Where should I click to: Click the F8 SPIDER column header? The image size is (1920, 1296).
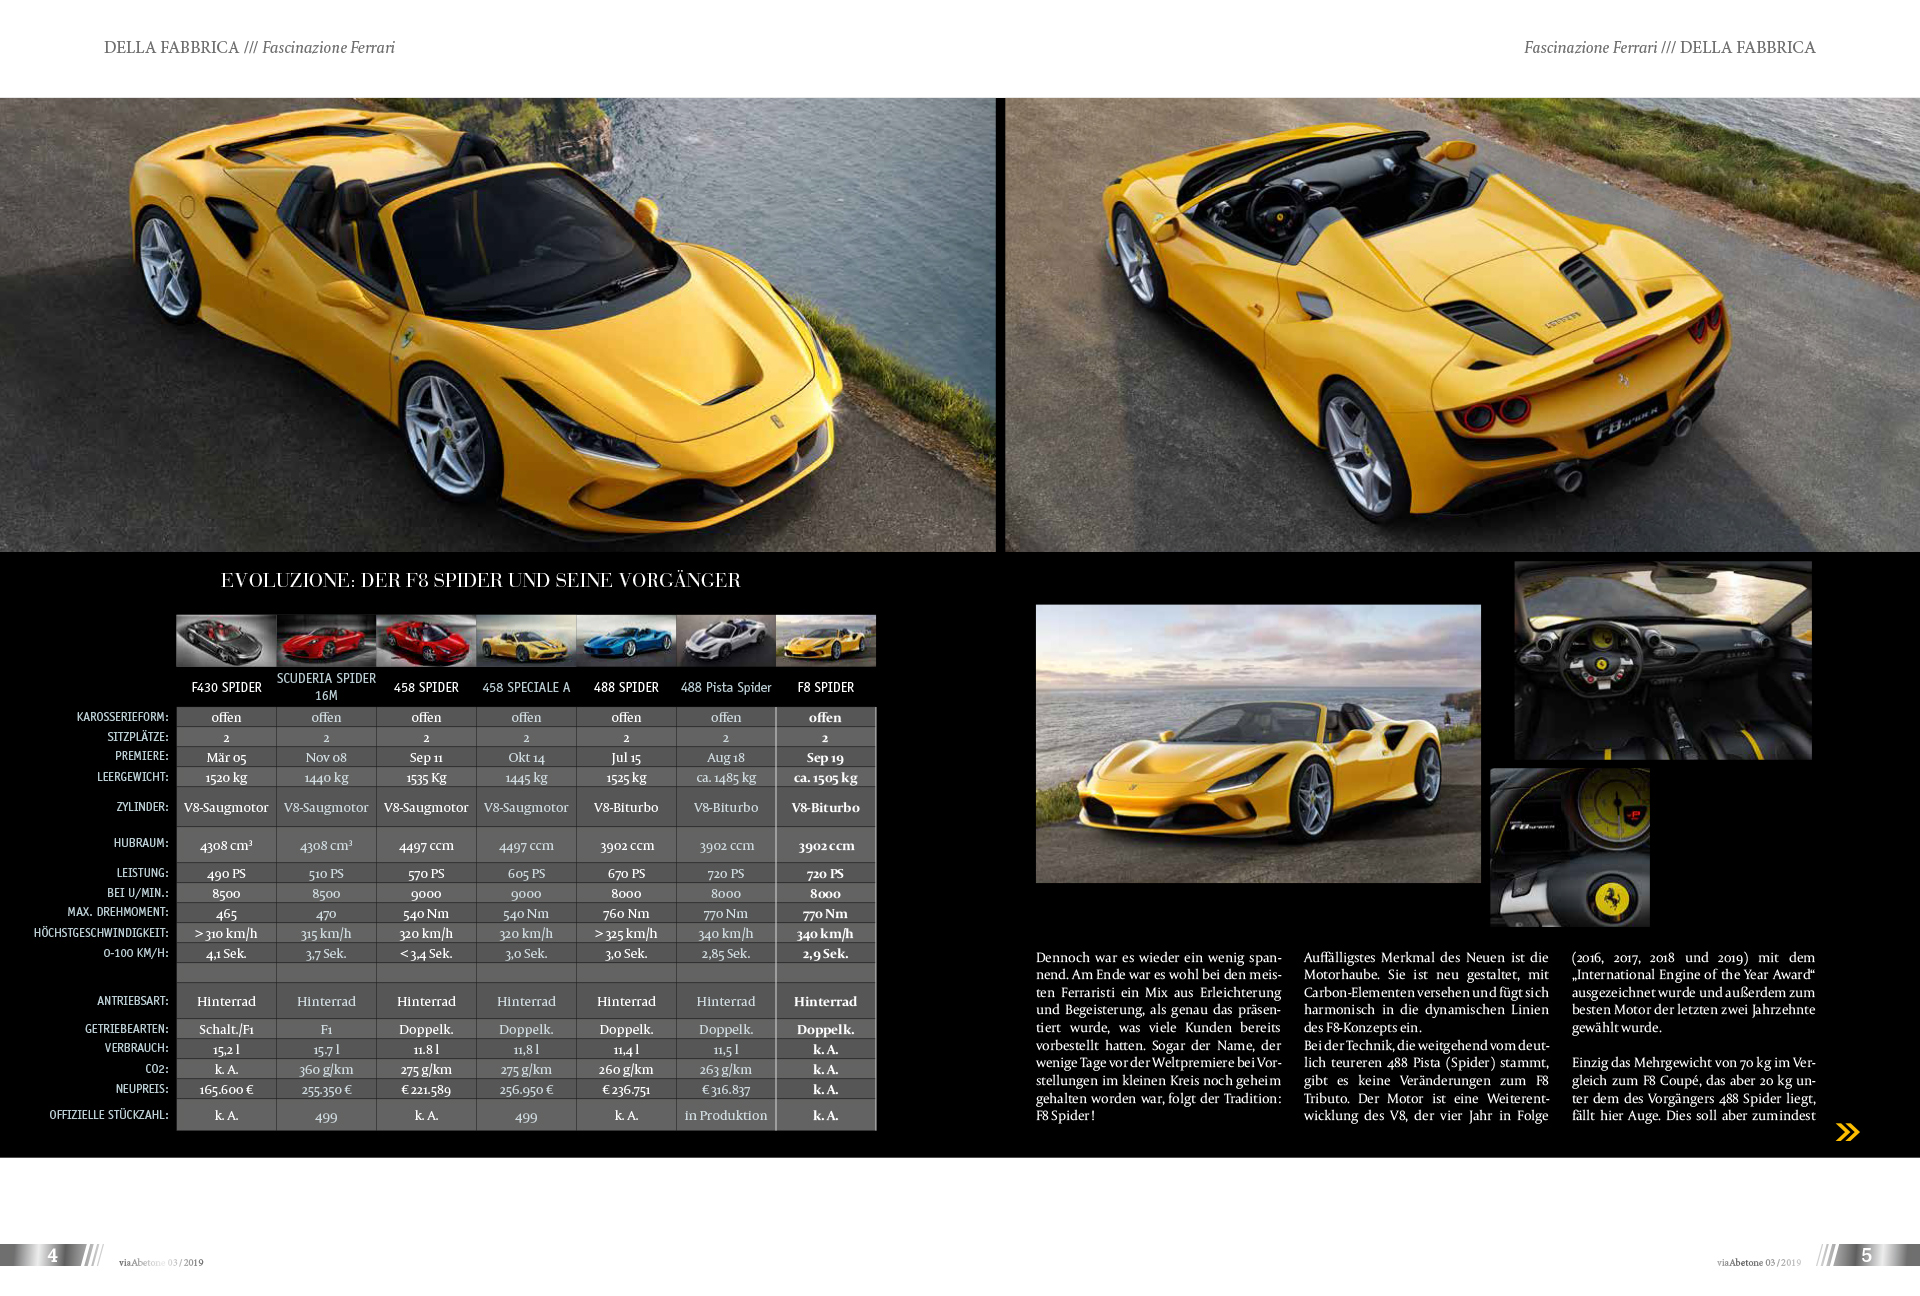click(825, 687)
